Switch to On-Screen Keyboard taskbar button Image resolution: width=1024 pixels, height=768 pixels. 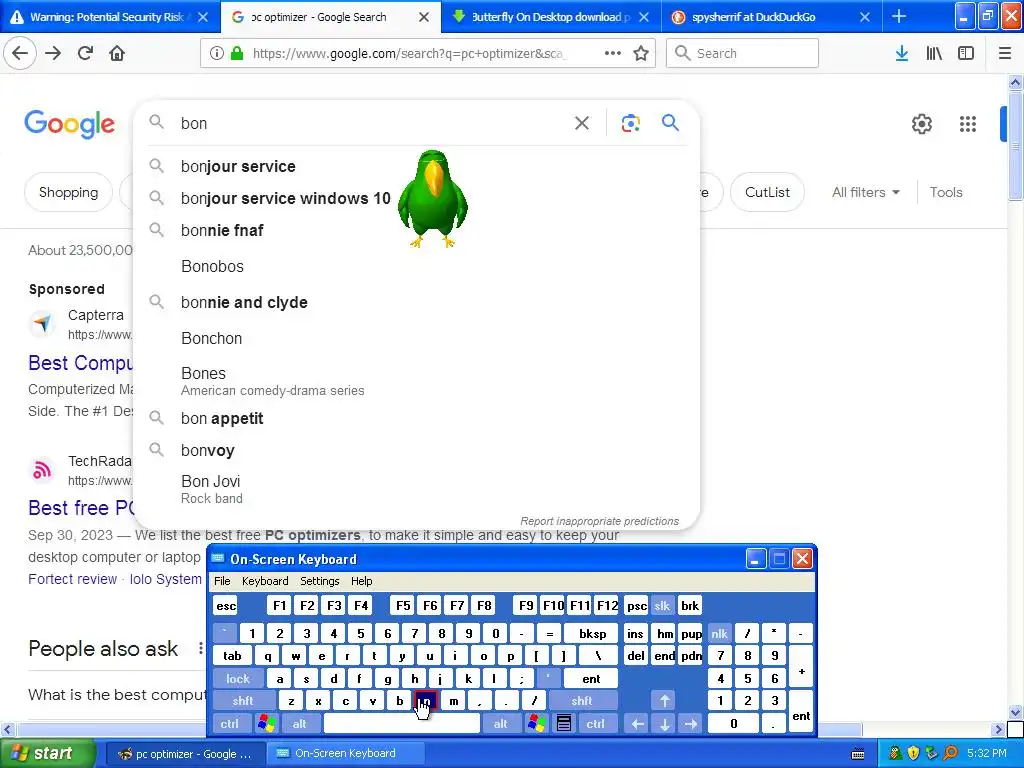(345, 753)
